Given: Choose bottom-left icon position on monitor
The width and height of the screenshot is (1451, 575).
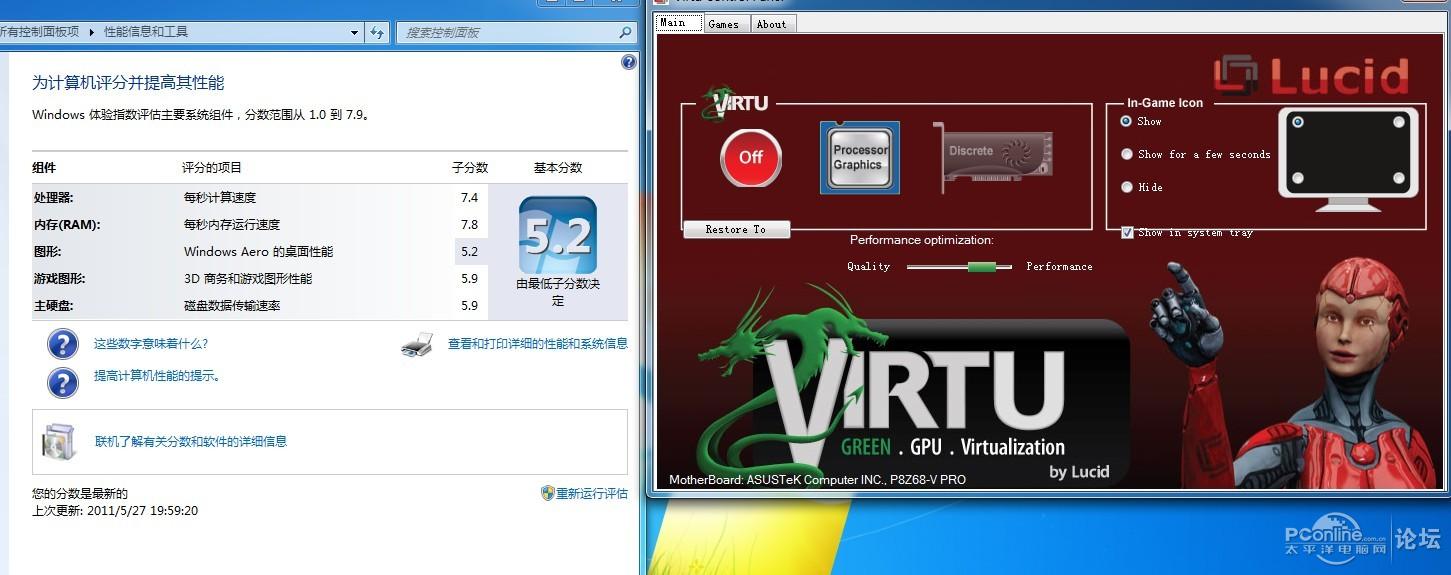Looking at the screenshot, I should (x=1298, y=179).
